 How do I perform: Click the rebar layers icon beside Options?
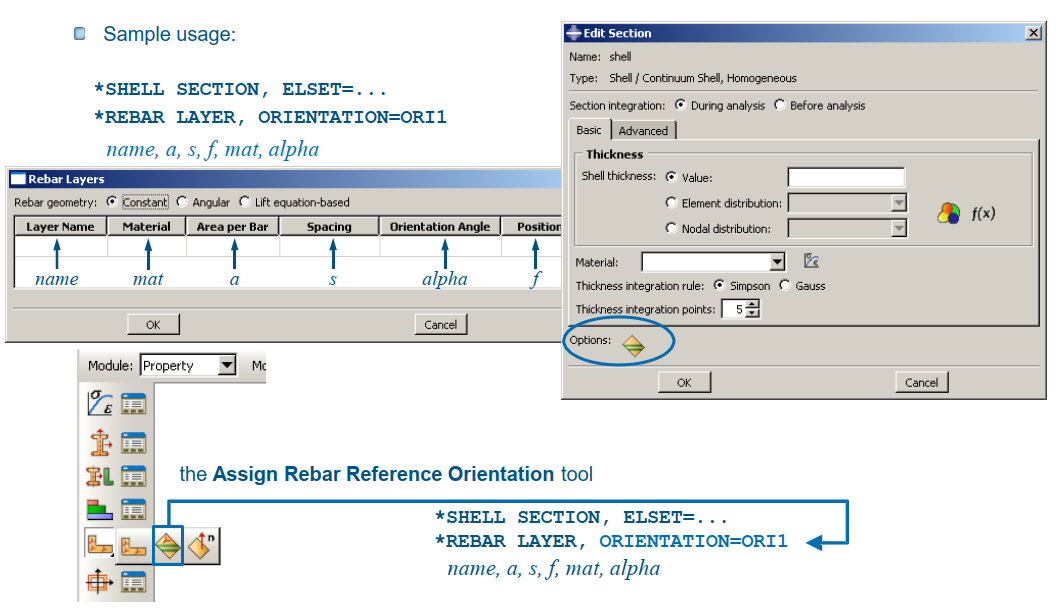[633, 346]
